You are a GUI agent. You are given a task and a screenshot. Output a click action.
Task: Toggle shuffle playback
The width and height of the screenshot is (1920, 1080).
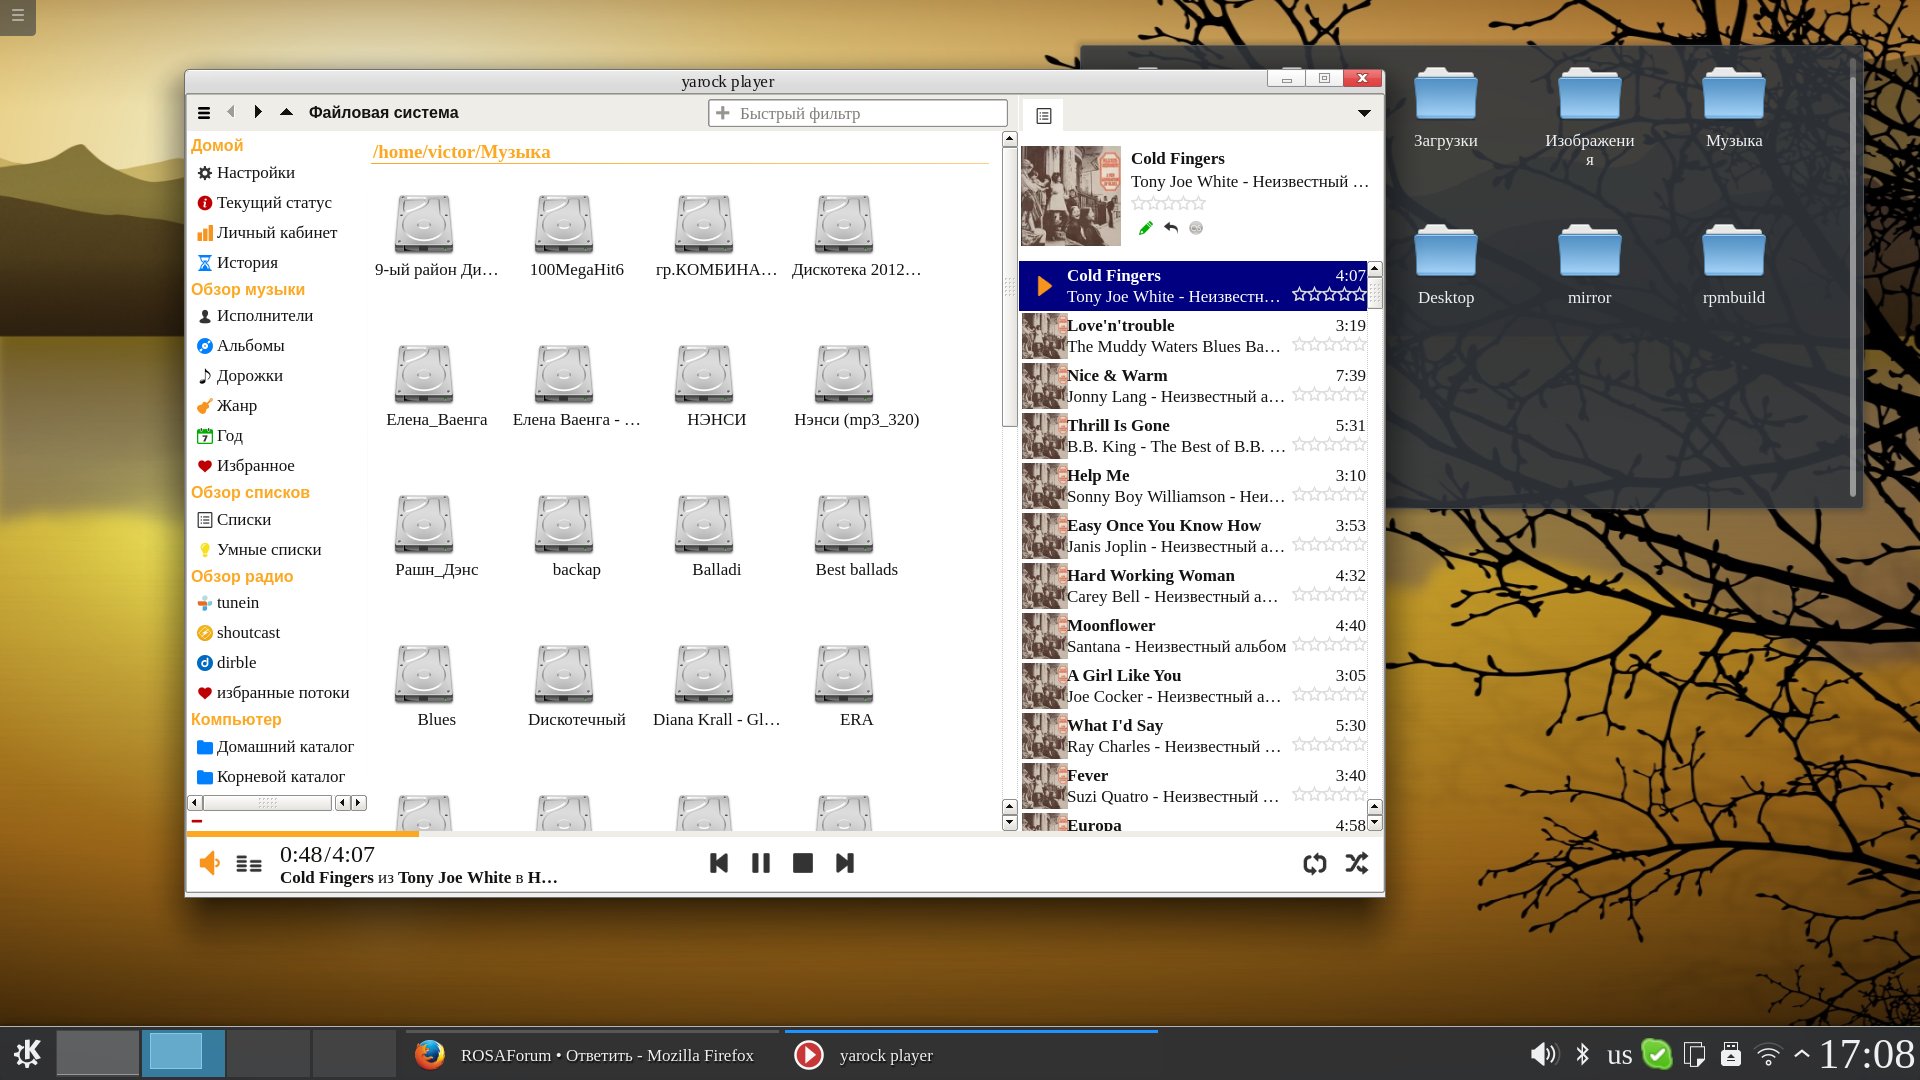point(1356,863)
